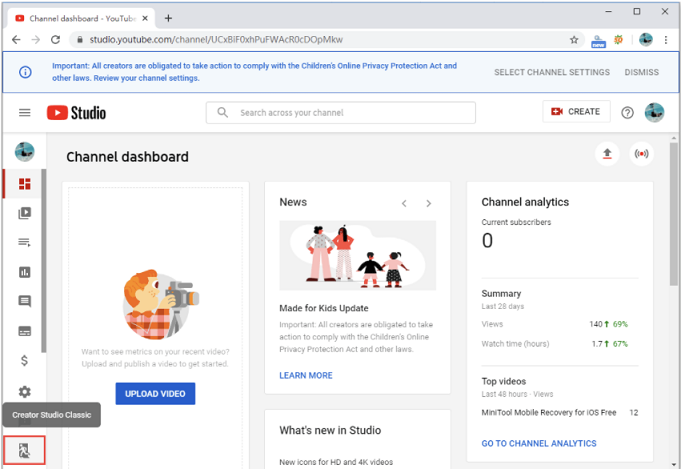Click the search across your channel field
This screenshot has height=469, width=681.
(x=340, y=113)
